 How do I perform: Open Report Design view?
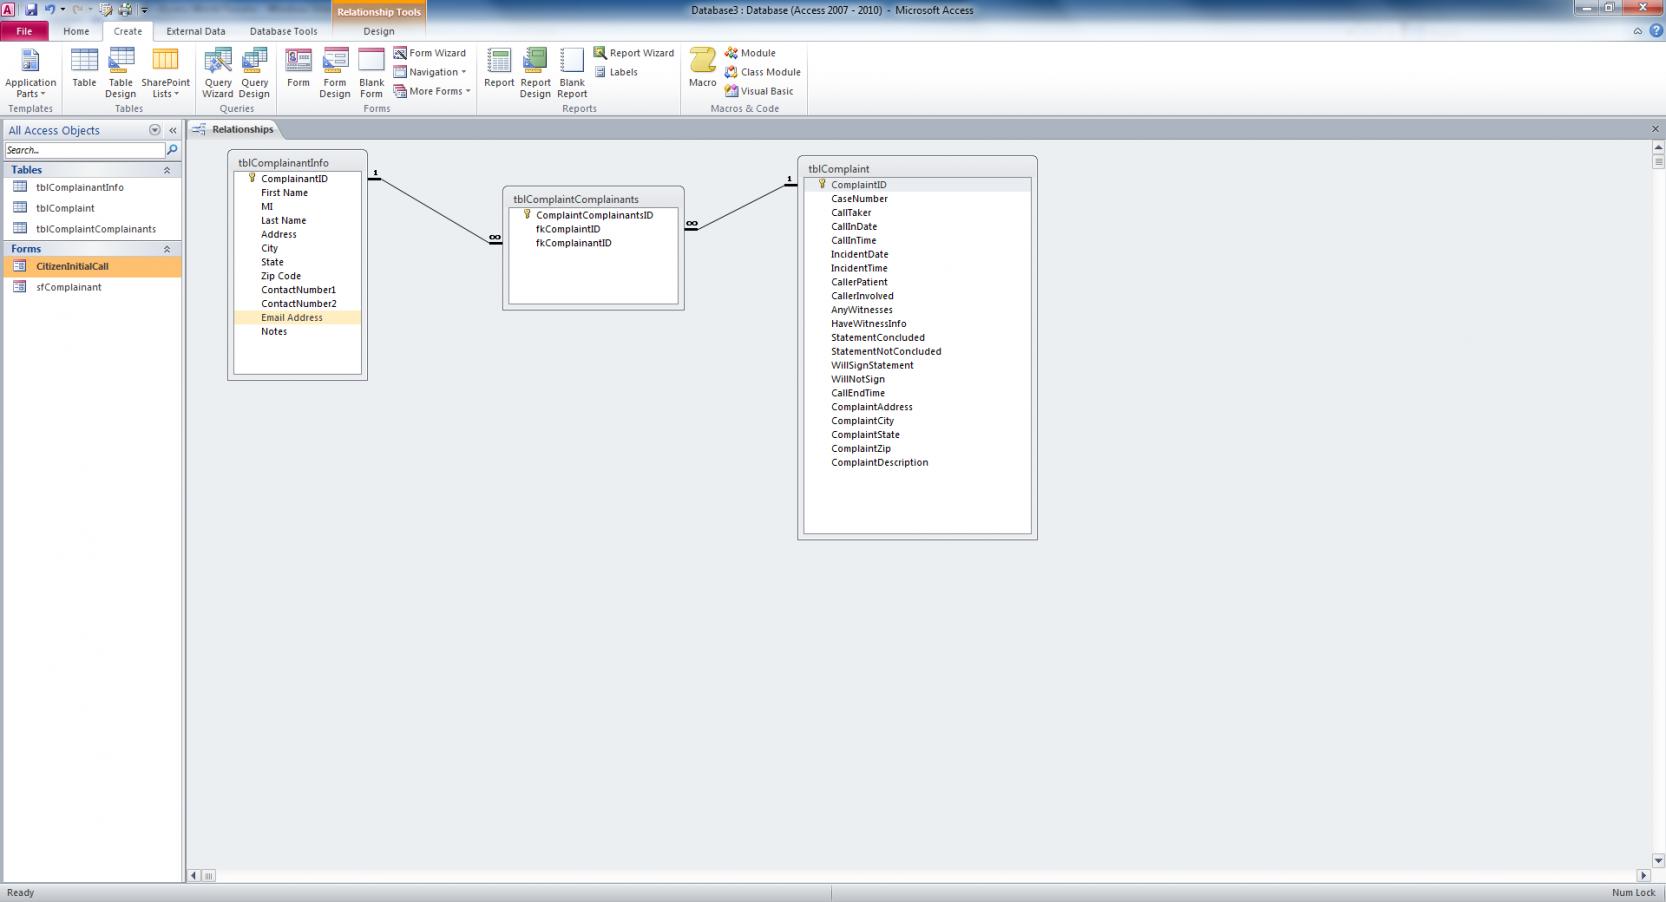point(535,73)
